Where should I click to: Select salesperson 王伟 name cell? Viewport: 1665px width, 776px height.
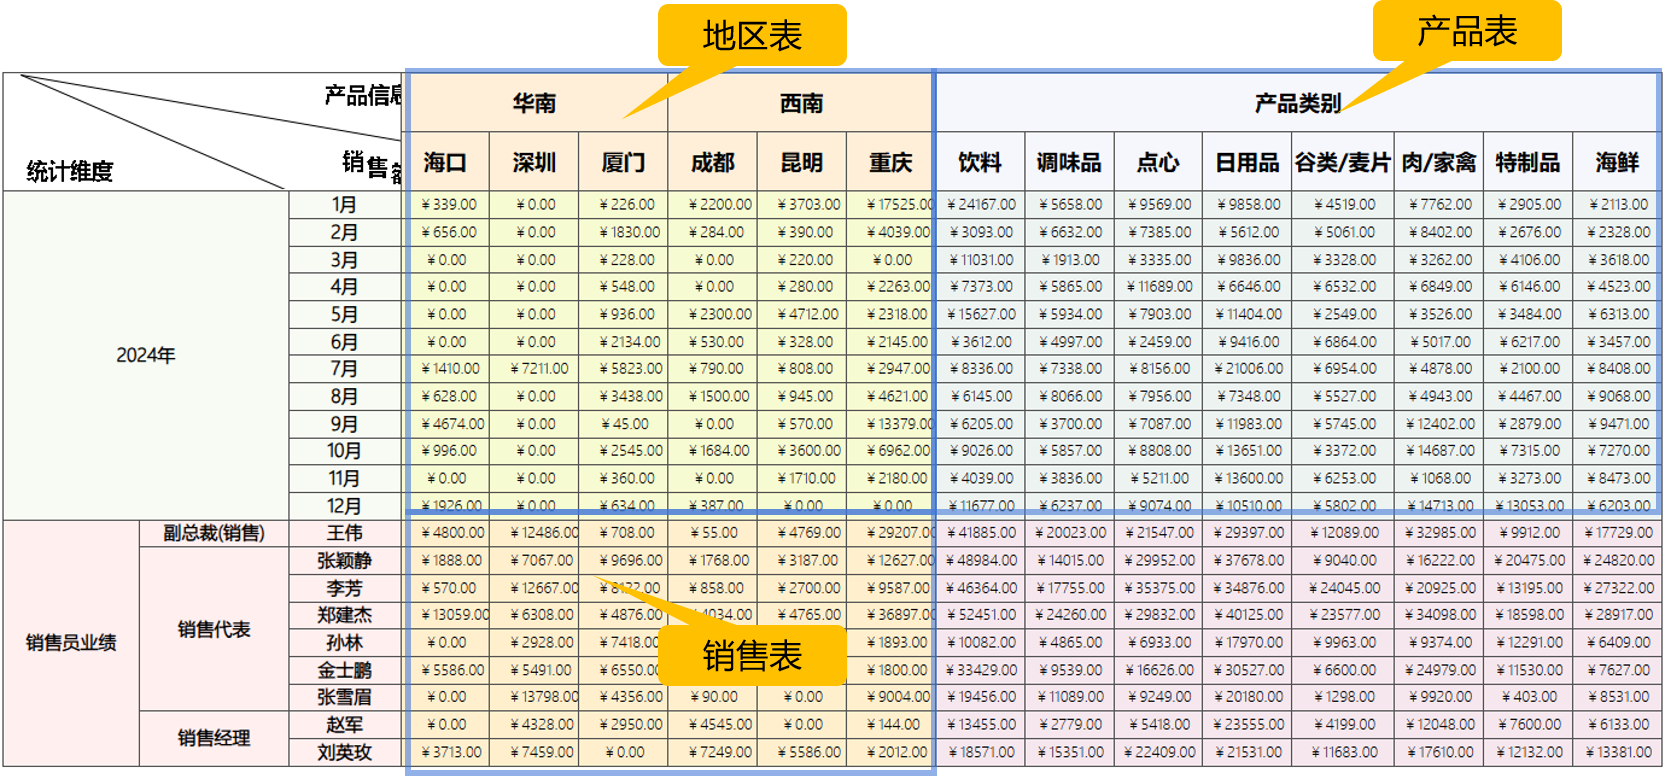pyautogui.click(x=344, y=533)
